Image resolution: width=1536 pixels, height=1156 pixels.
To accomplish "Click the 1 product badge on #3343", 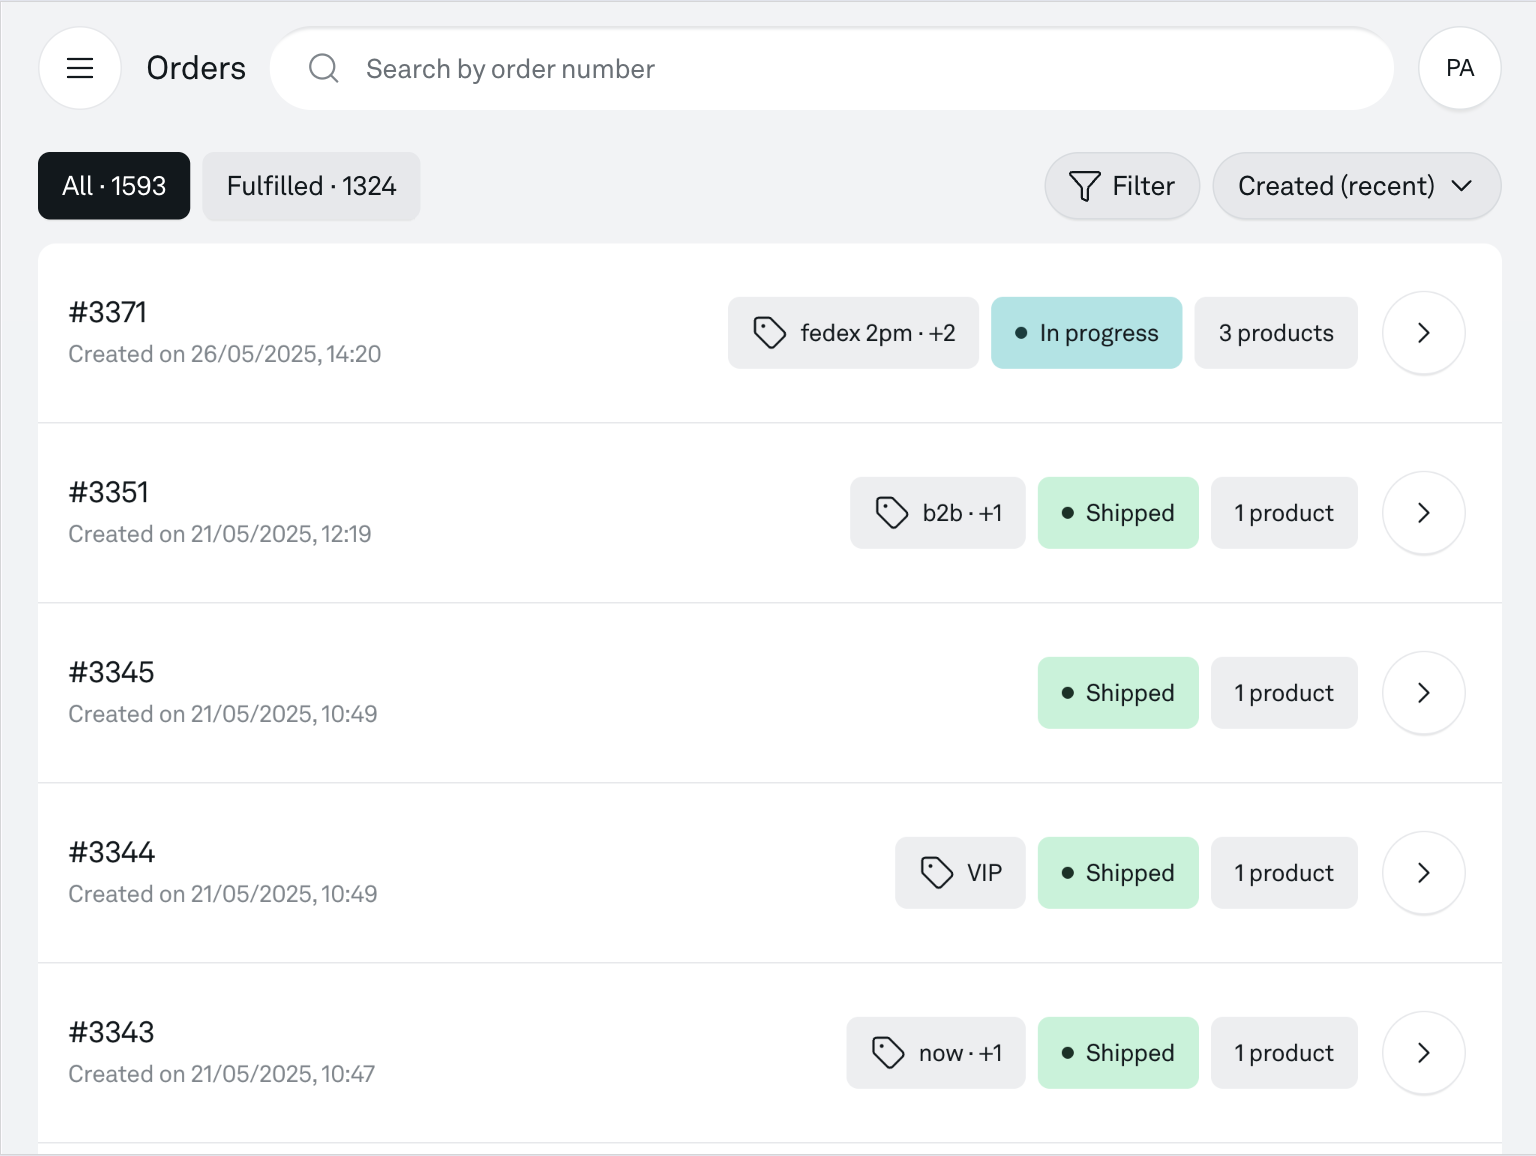I will [x=1284, y=1053].
